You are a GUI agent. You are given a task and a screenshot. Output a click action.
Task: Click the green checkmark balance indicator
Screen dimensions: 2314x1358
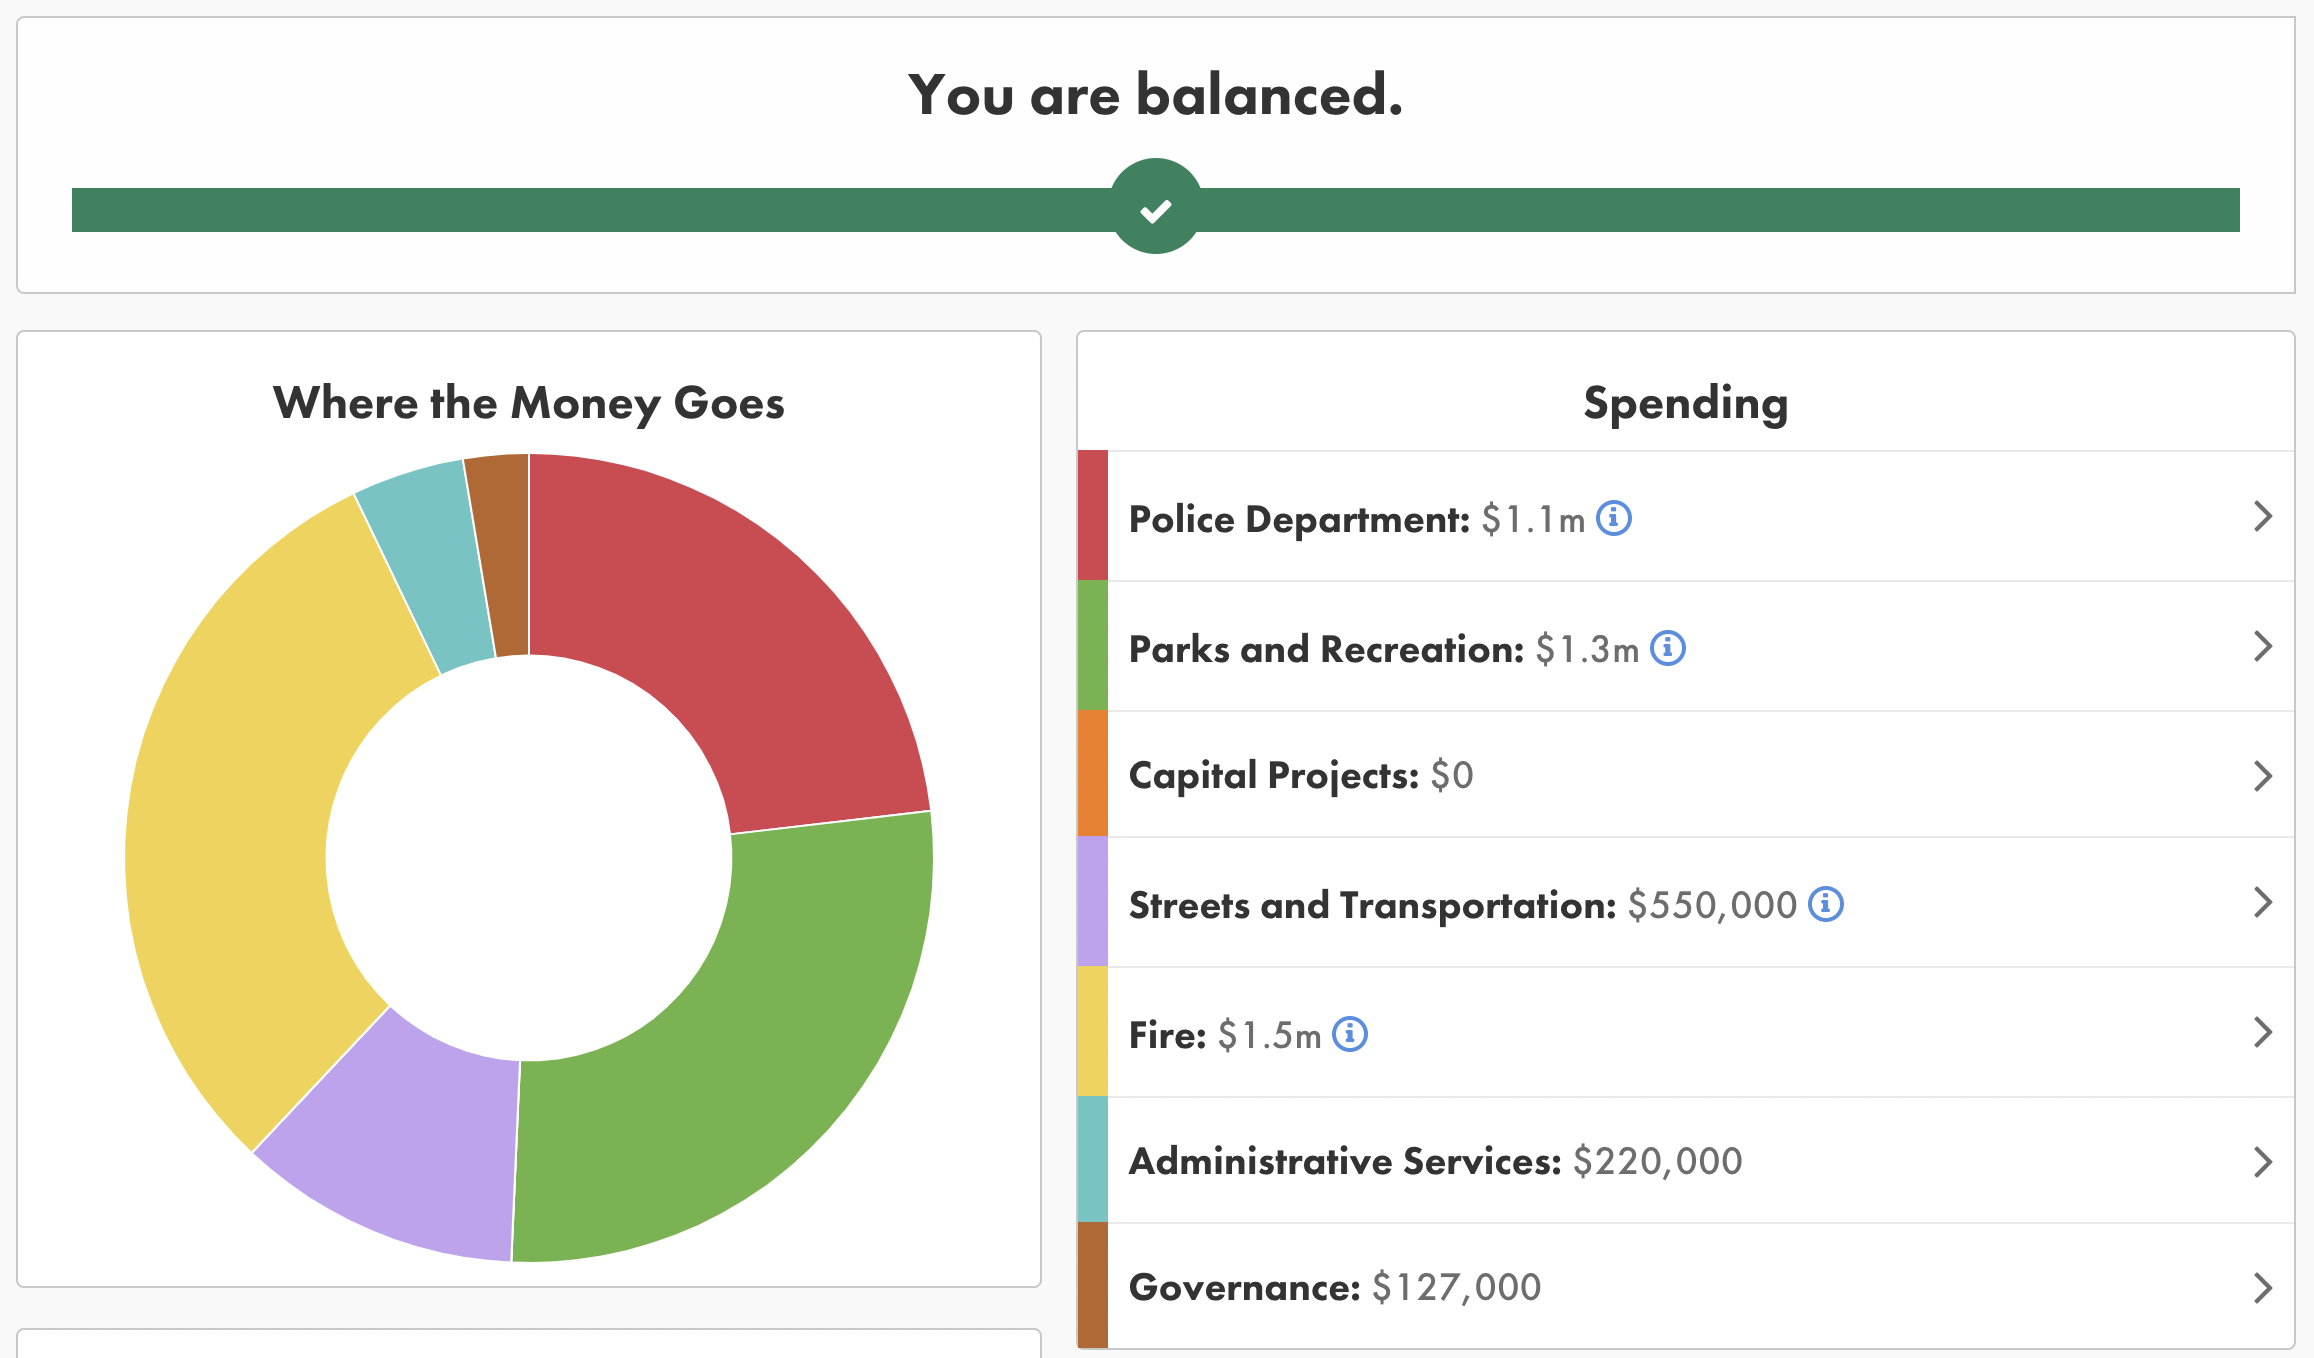(x=1156, y=207)
